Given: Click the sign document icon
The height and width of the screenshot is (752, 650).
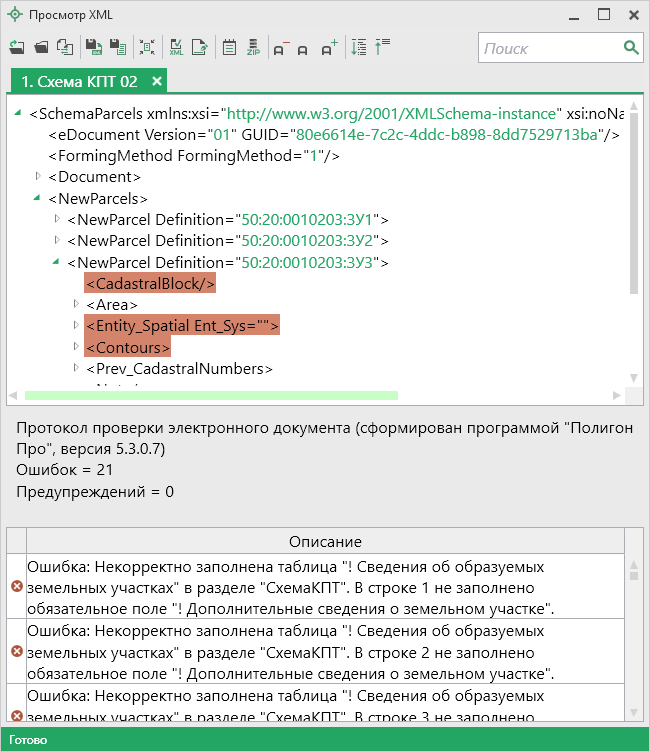Looking at the screenshot, I should [200, 47].
